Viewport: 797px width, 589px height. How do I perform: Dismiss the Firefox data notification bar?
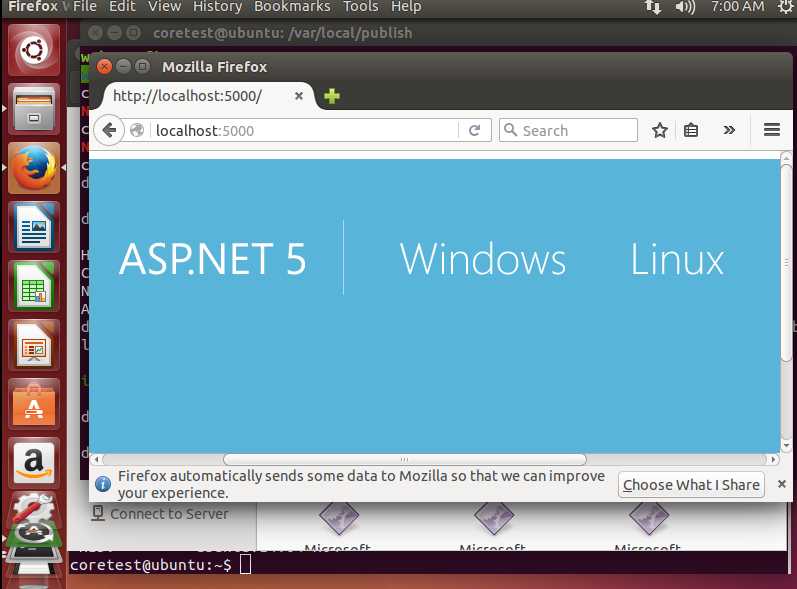pyautogui.click(x=782, y=484)
